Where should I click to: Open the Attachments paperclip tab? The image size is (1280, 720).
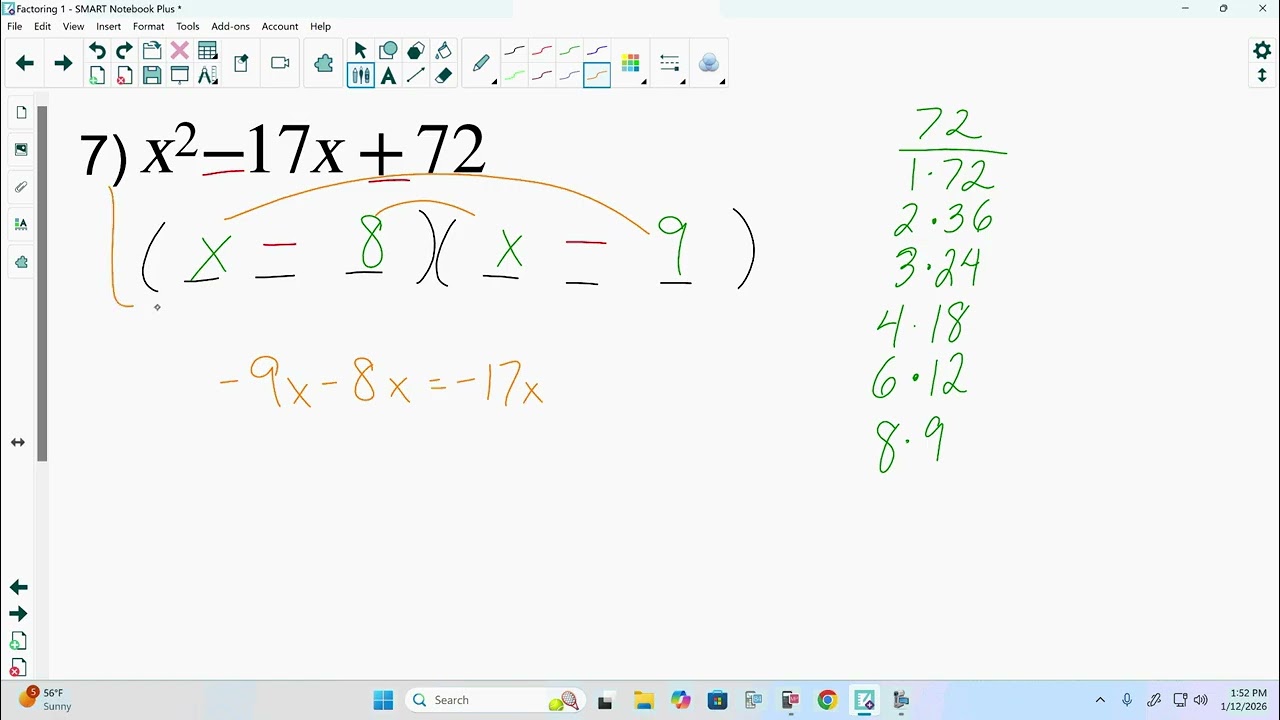tap(21, 187)
